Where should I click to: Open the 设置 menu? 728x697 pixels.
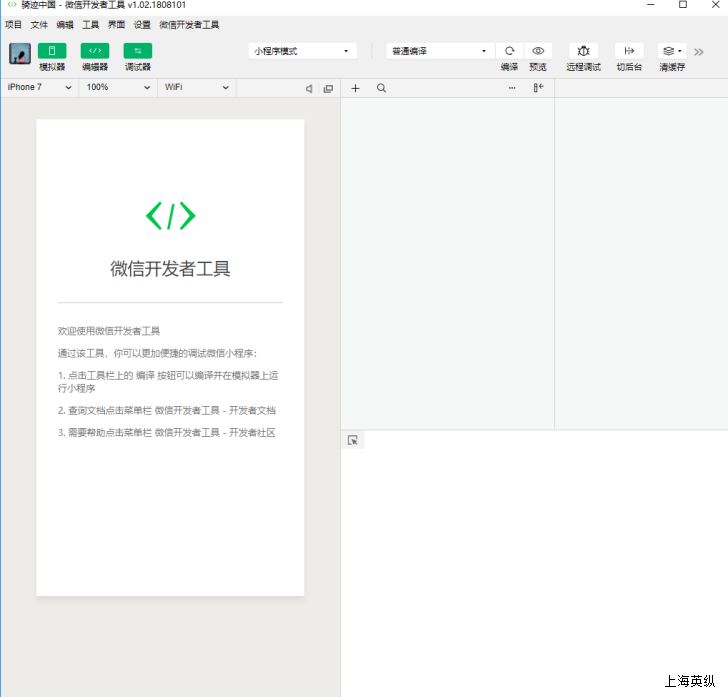coord(142,25)
